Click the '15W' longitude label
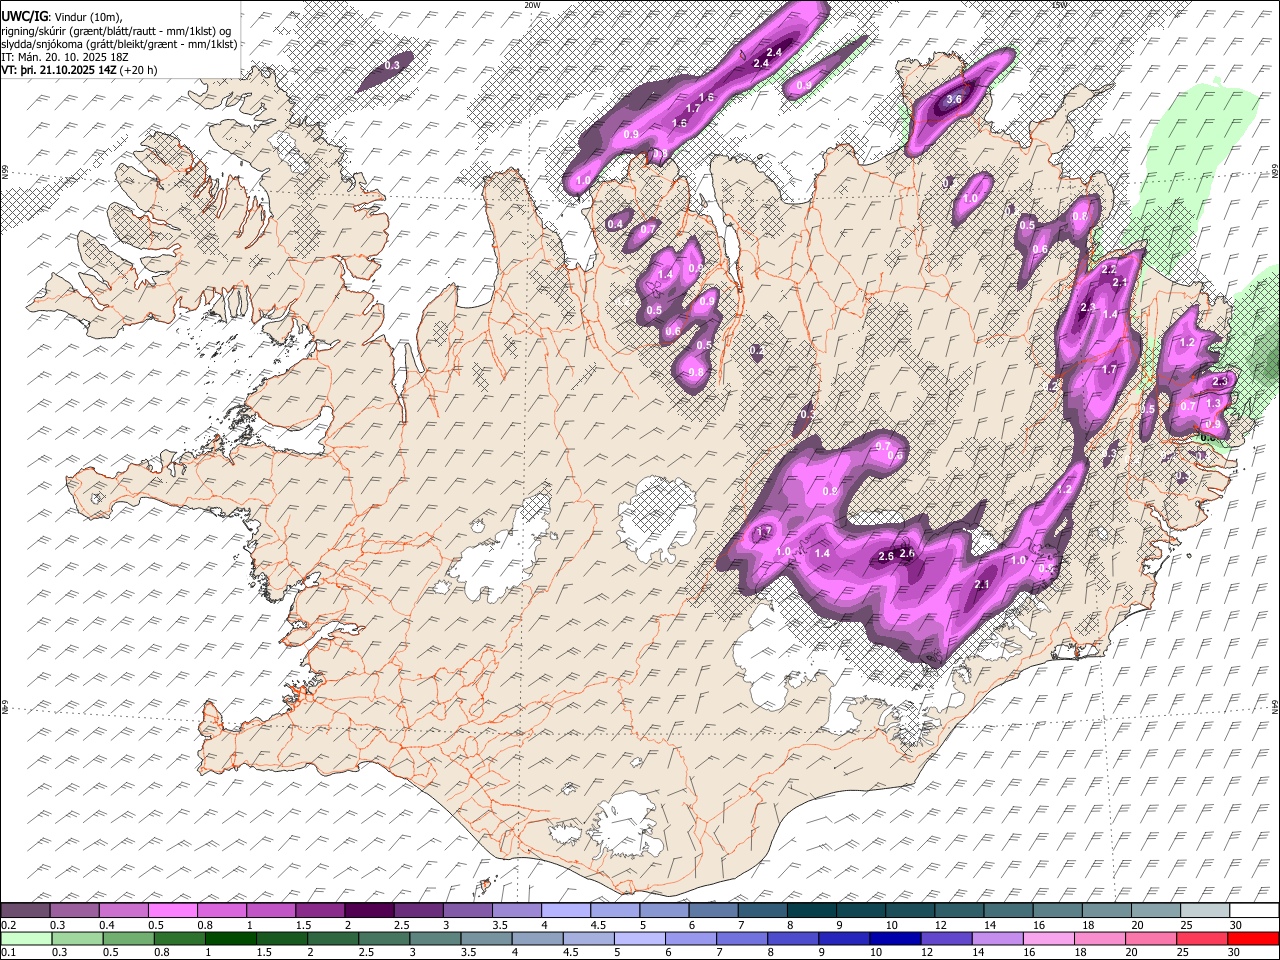Viewport: 1280px width, 960px height. click(1059, 5)
